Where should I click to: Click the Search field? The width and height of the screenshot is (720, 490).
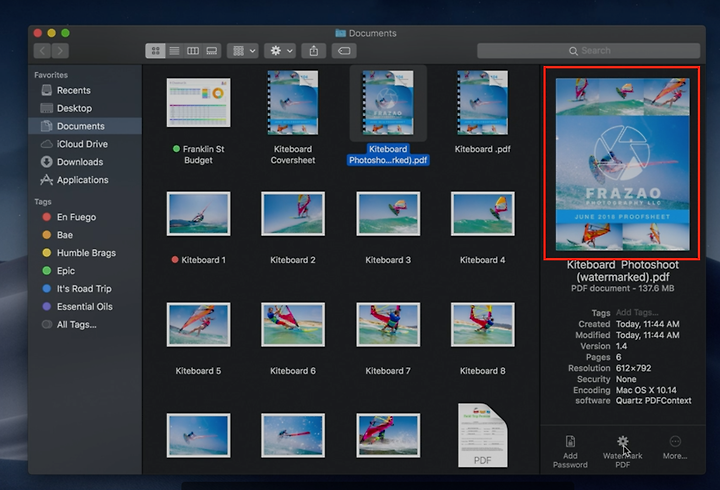pyautogui.click(x=588, y=51)
